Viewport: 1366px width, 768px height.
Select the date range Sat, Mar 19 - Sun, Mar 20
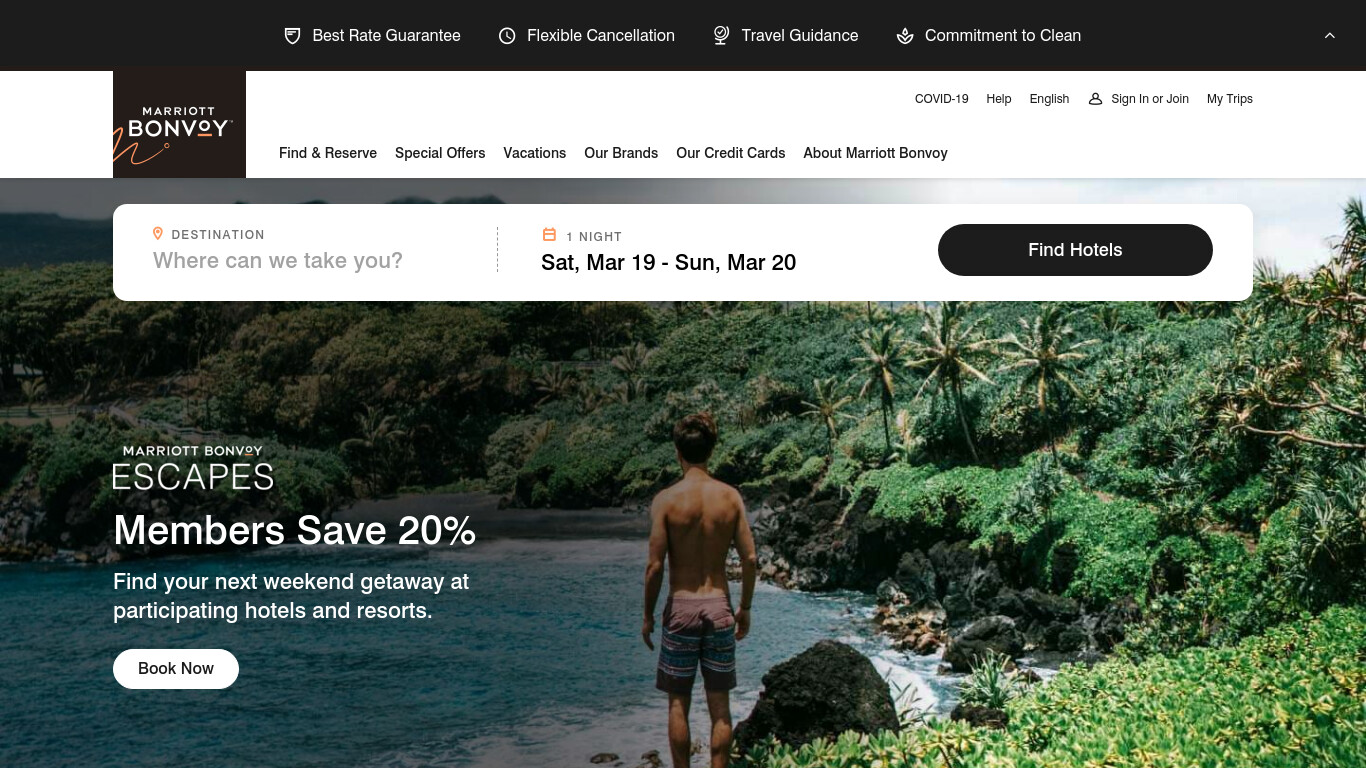[669, 262]
